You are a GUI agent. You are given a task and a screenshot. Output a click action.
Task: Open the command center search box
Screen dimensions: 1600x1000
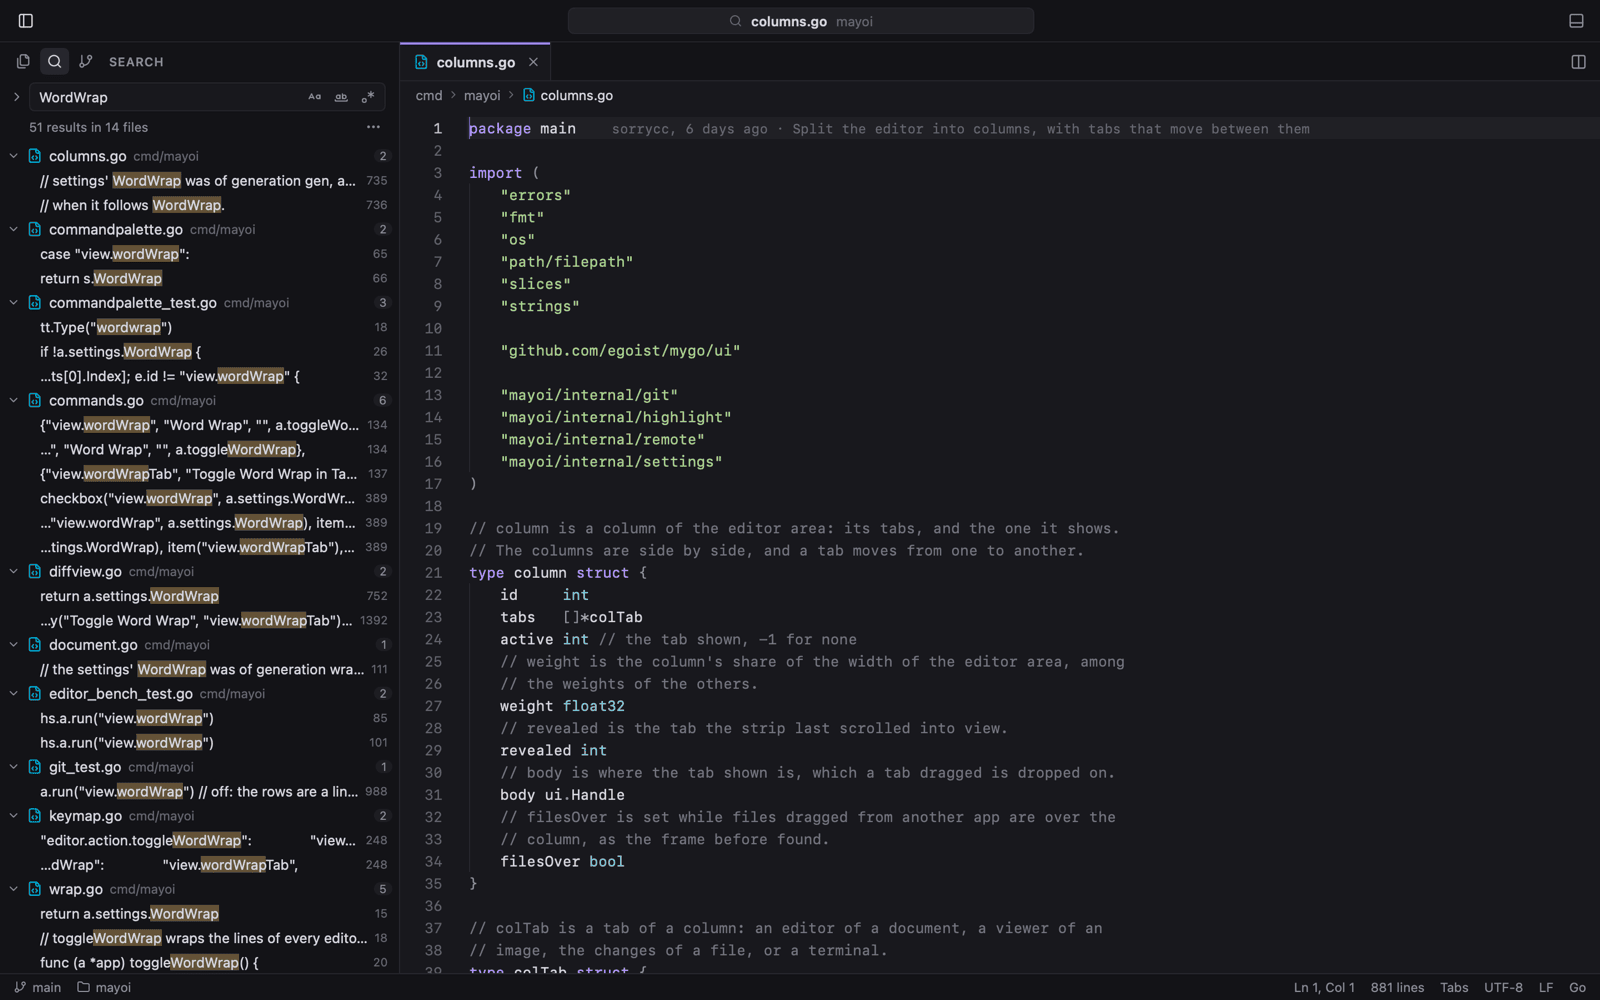(801, 21)
